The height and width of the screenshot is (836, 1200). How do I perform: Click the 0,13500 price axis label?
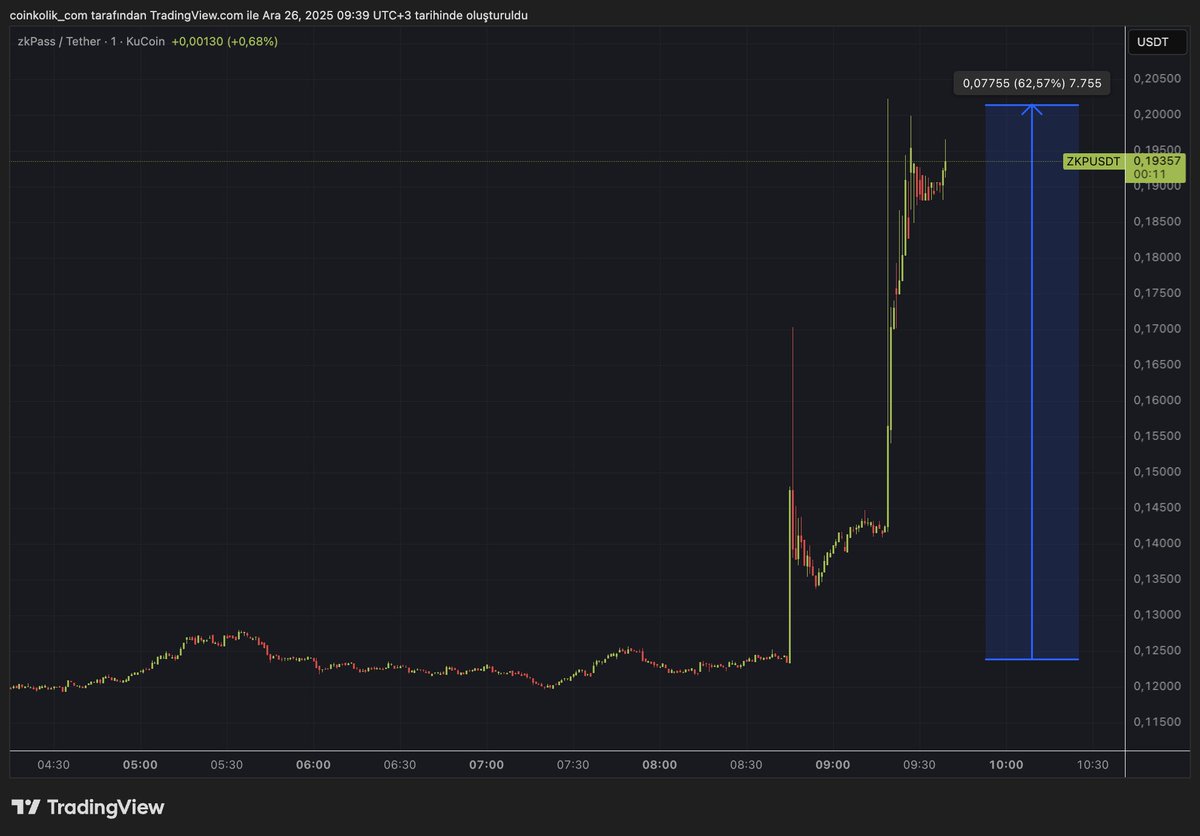point(1158,579)
